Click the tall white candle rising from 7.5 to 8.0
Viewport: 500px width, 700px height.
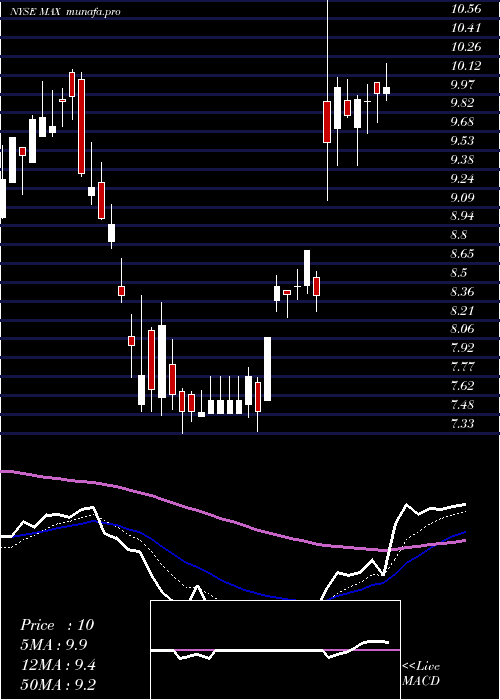267,369
